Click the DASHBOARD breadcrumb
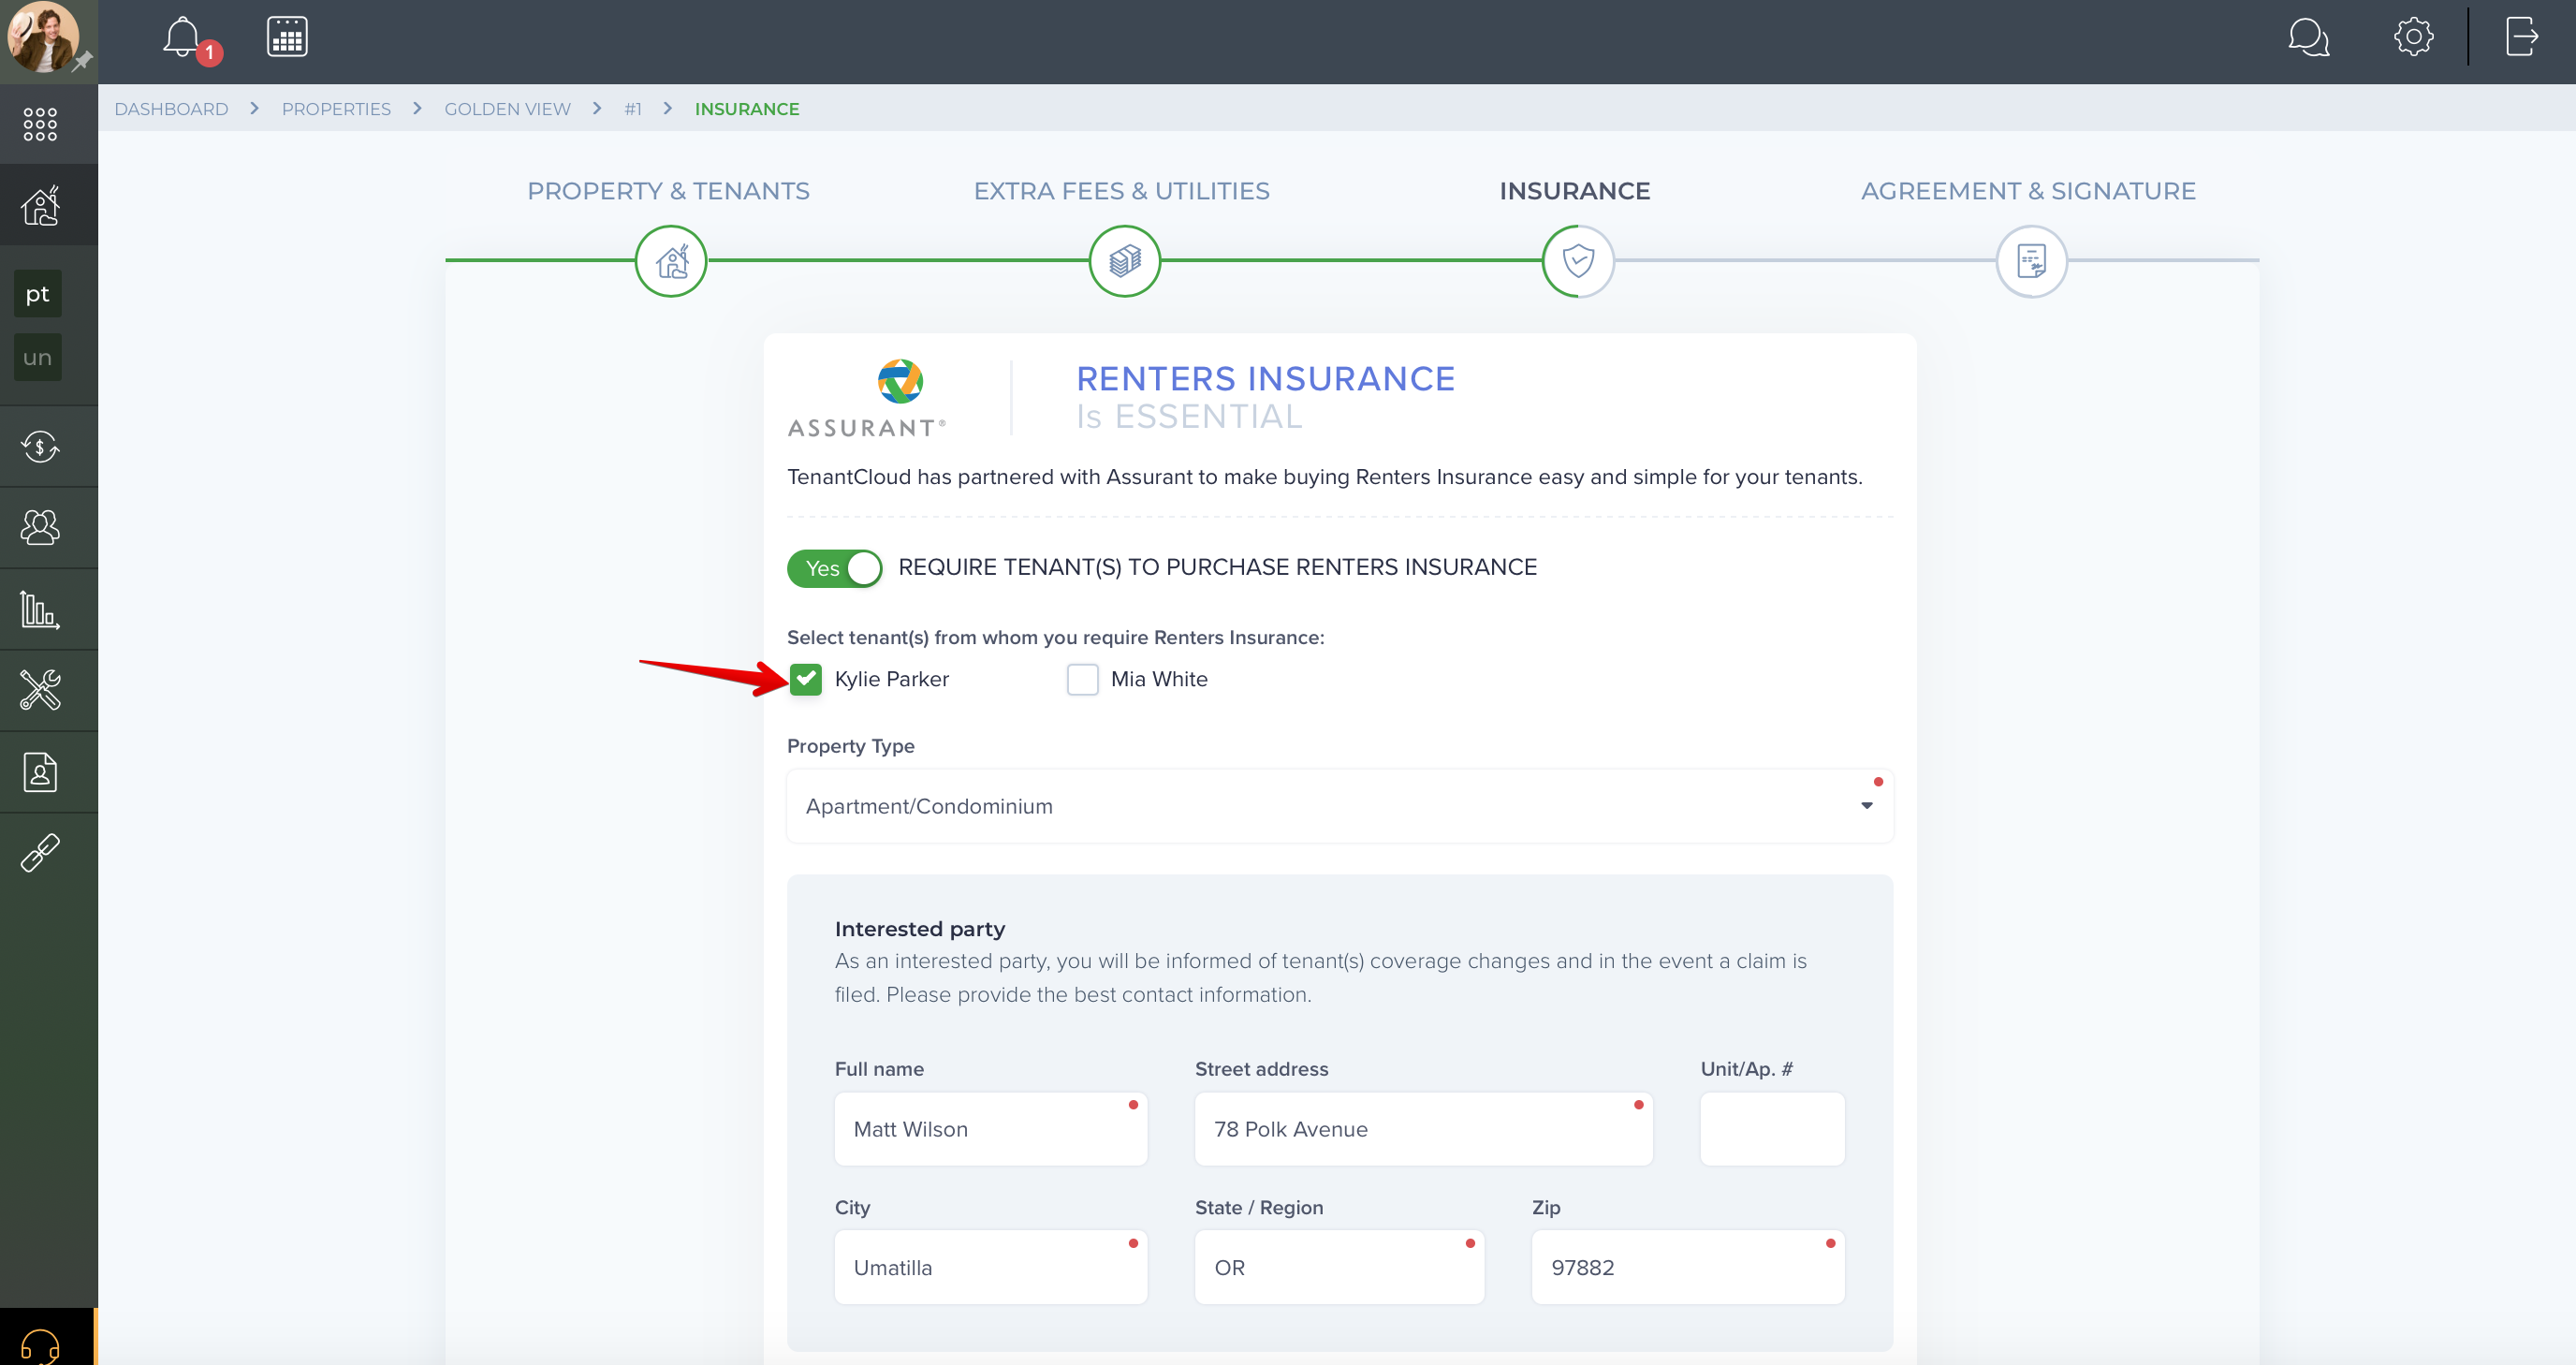Image resolution: width=2576 pixels, height=1365 pixels. [171, 109]
